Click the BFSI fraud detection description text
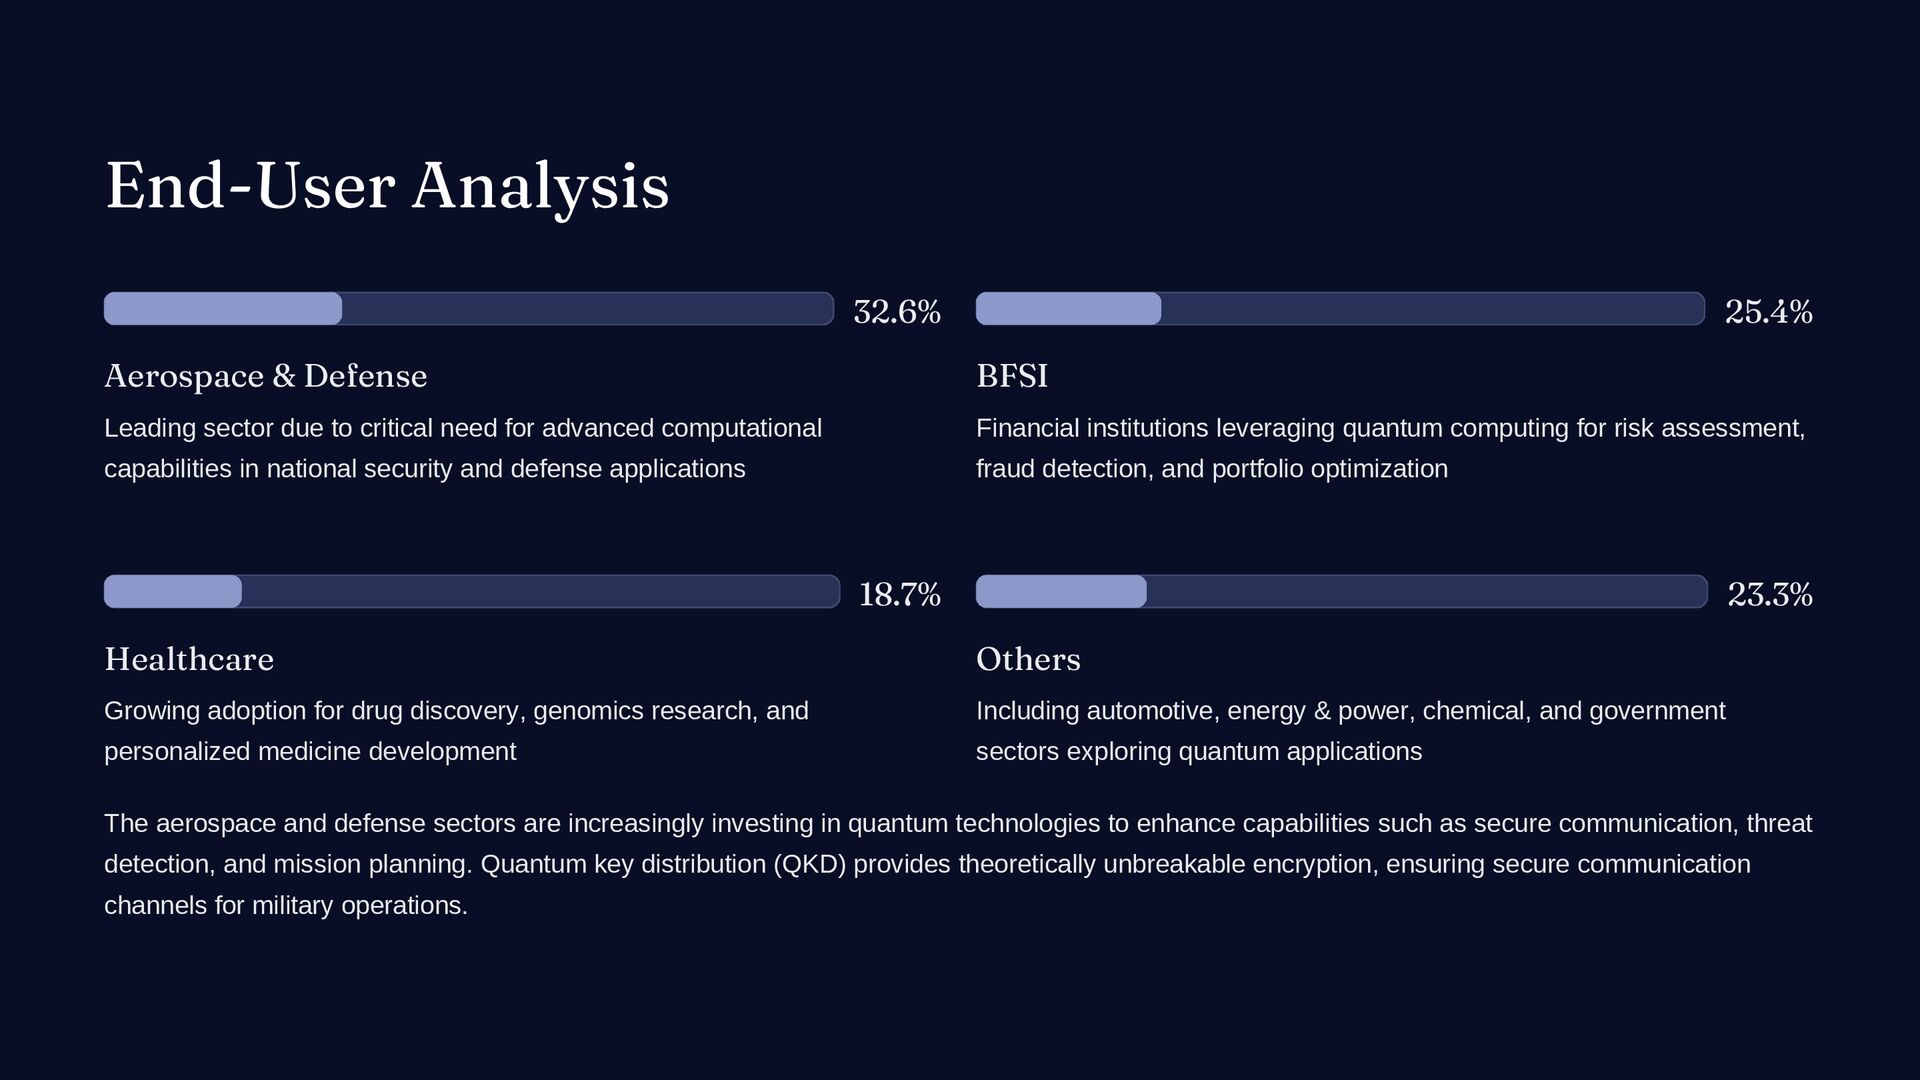1920x1080 pixels. coord(1391,448)
